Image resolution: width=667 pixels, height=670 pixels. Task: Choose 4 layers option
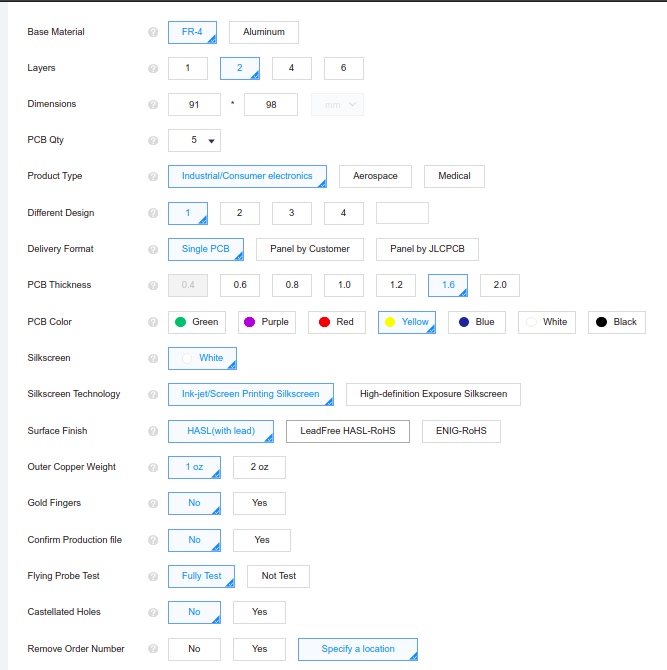click(x=291, y=68)
